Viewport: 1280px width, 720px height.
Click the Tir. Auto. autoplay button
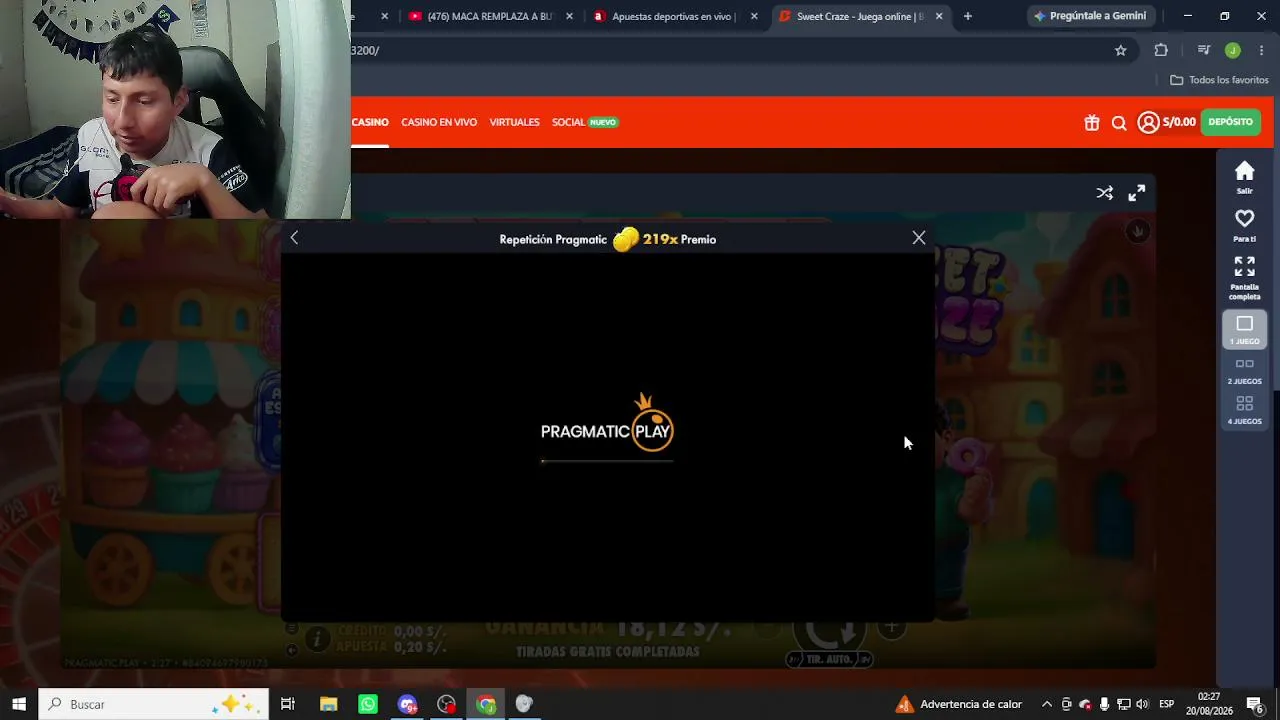pyautogui.click(x=829, y=659)
